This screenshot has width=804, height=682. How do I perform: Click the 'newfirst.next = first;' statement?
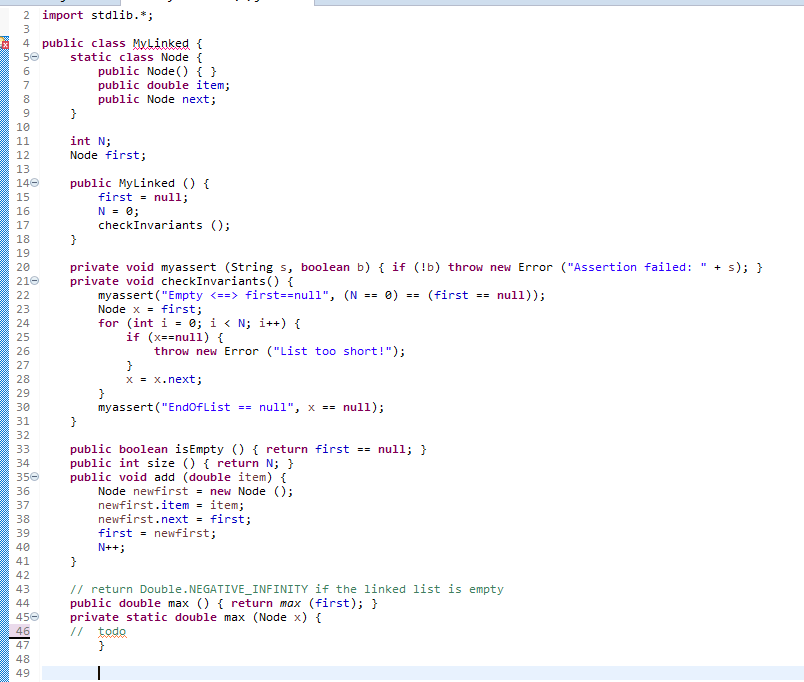point(174,519)
